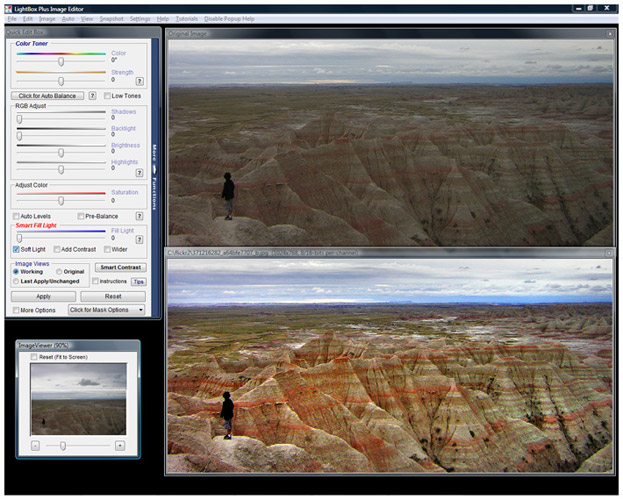Uncheck the Soft Light checkbox
Viewport: 623px width, 500px height.
pos(17,248)
